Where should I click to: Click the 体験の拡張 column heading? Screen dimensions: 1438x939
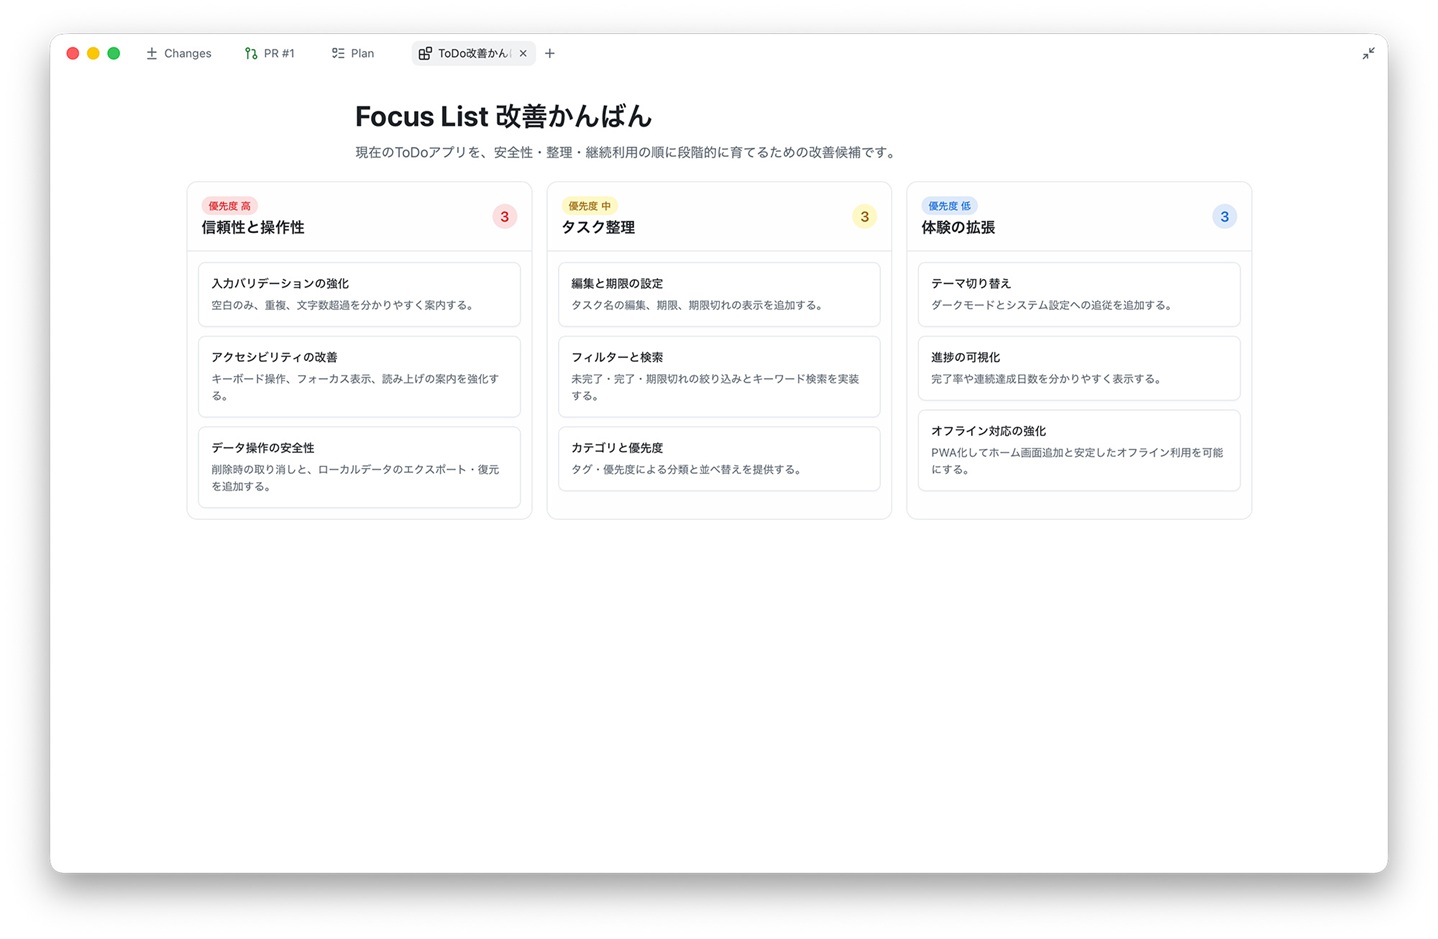click(x=958, y=227)
